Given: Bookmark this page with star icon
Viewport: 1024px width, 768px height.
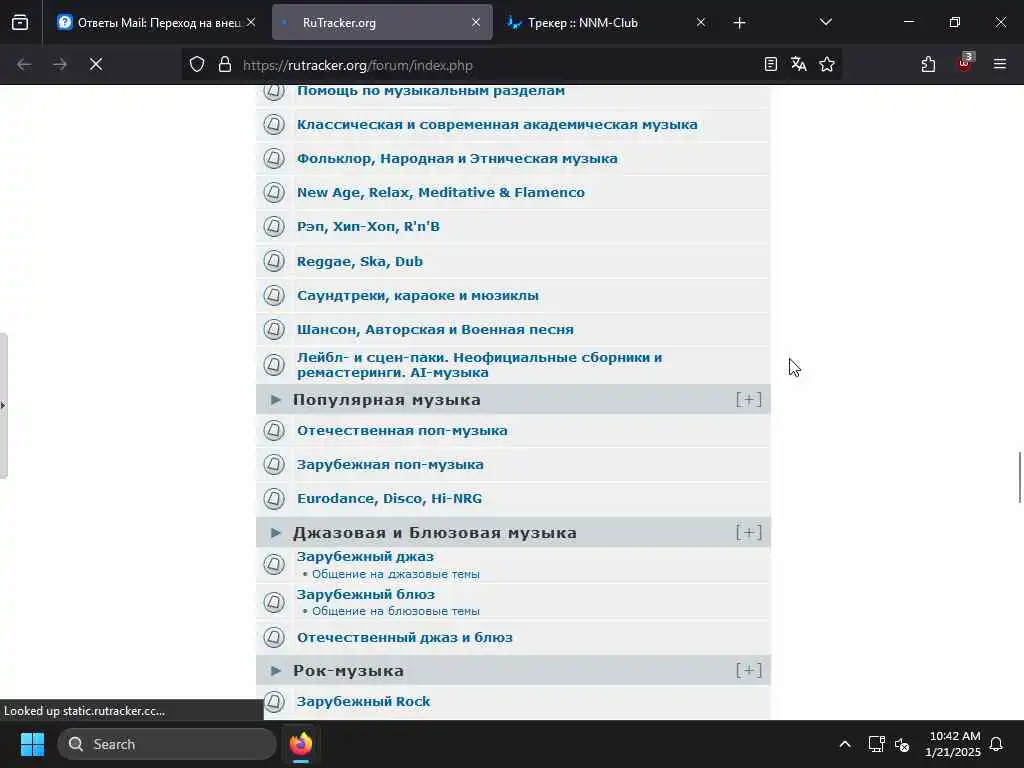Looking at the screenshot, I should tap(827, 64).
